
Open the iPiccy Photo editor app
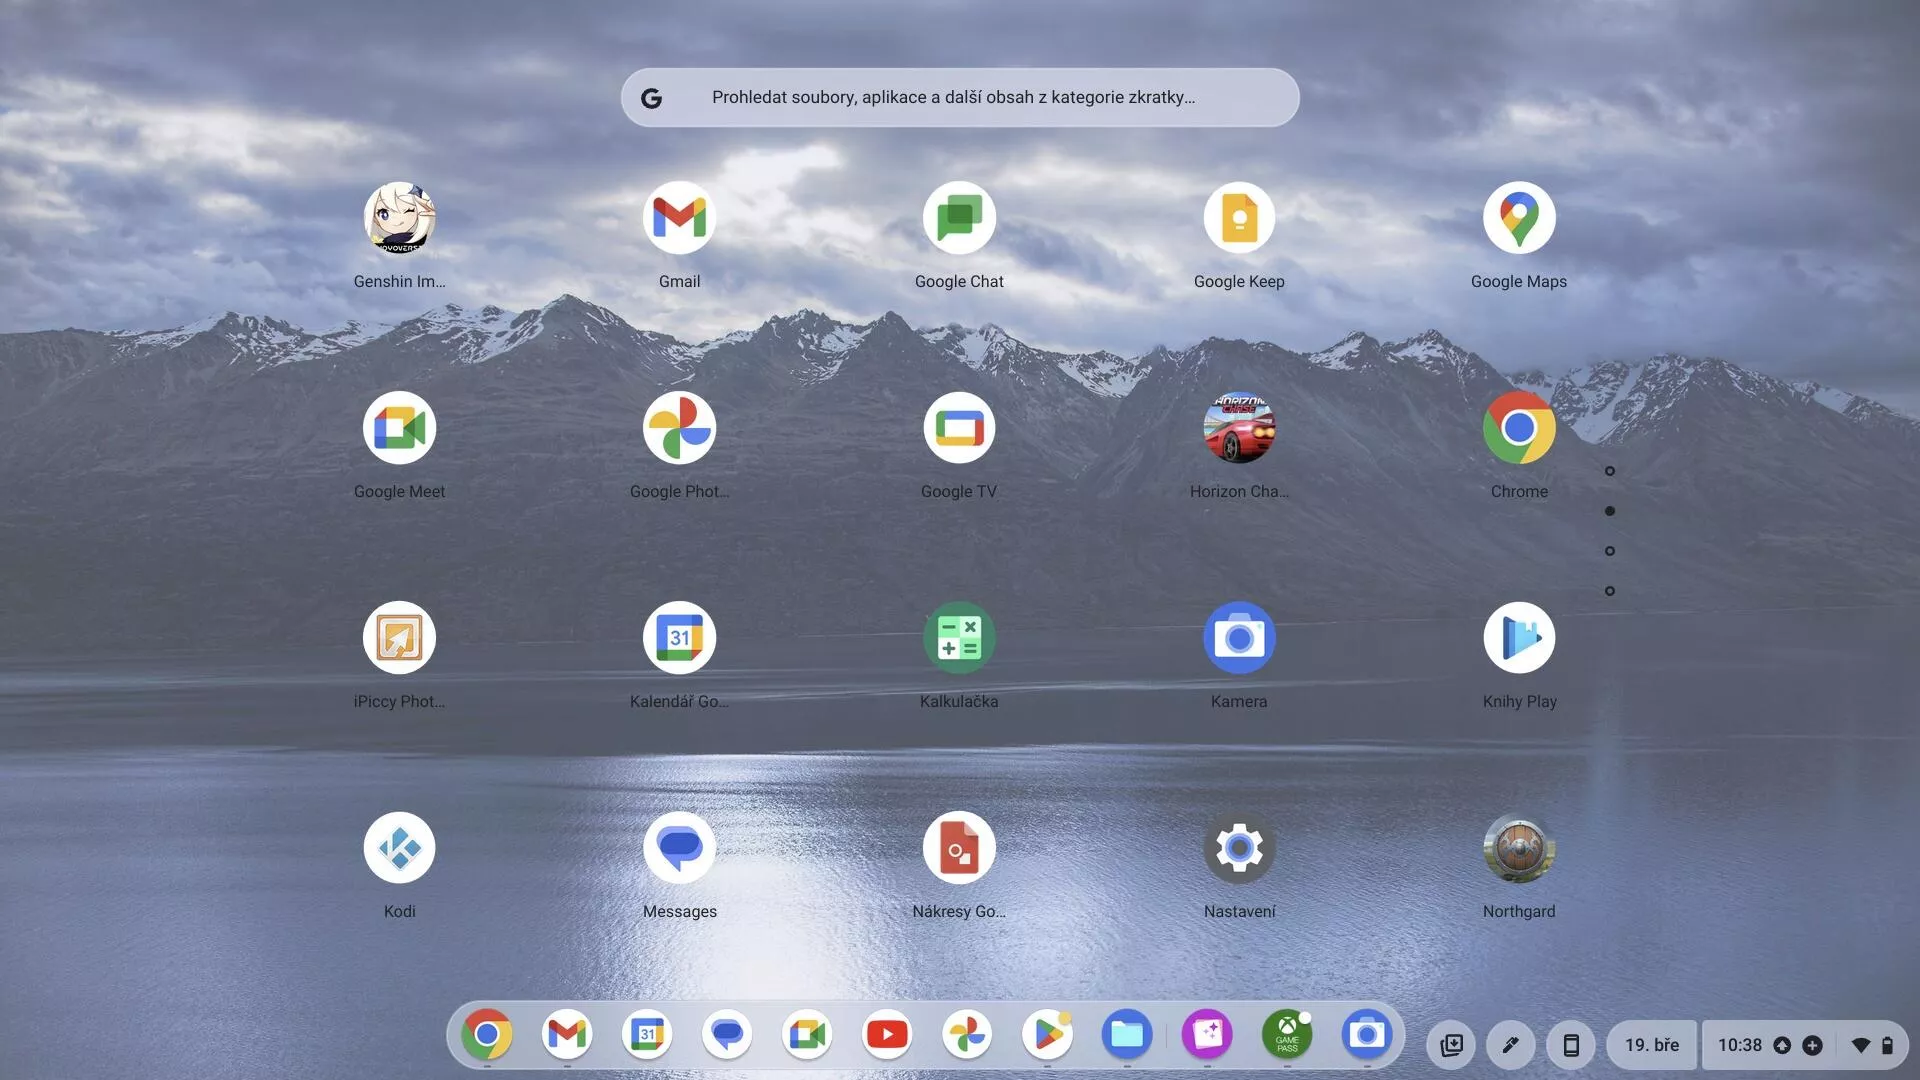point(399,638)
